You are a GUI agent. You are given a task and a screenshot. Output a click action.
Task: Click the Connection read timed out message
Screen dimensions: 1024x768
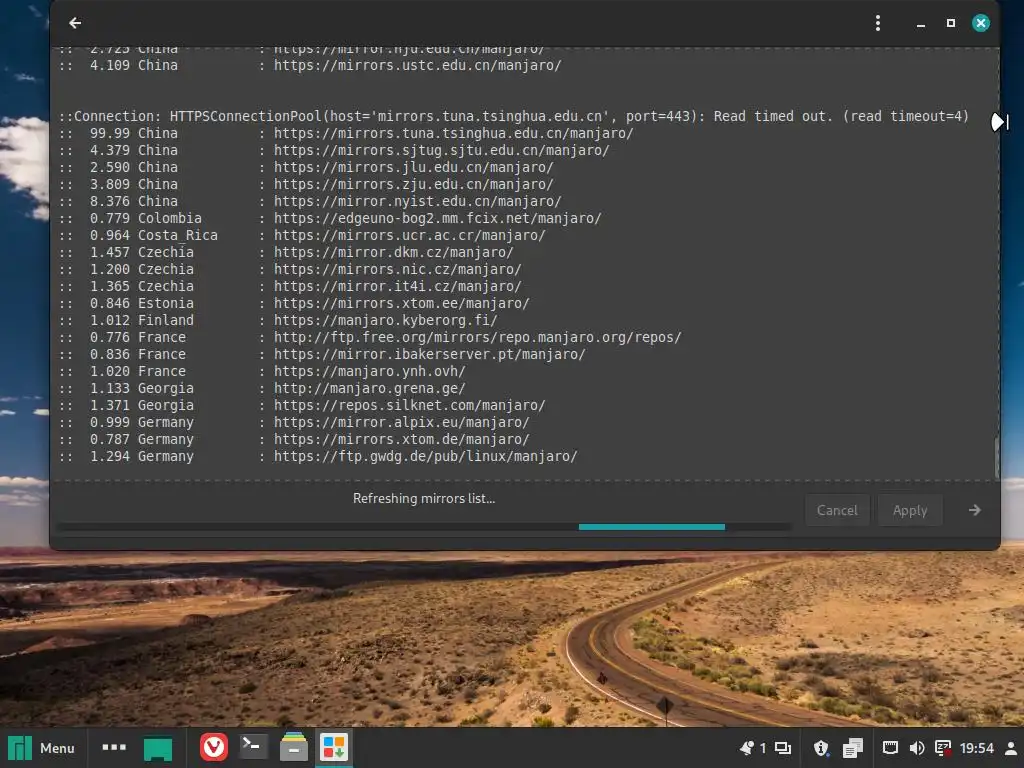point(514,116)
